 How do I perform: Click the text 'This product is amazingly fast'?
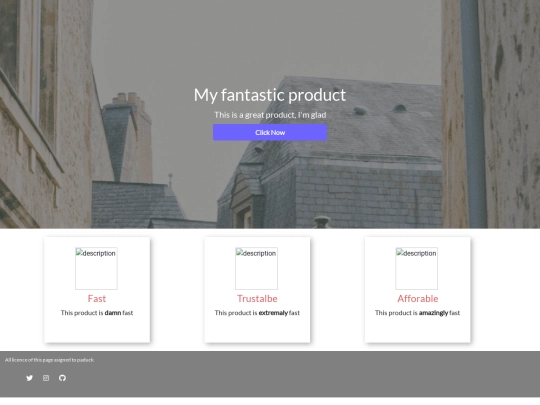coord(417,313)
